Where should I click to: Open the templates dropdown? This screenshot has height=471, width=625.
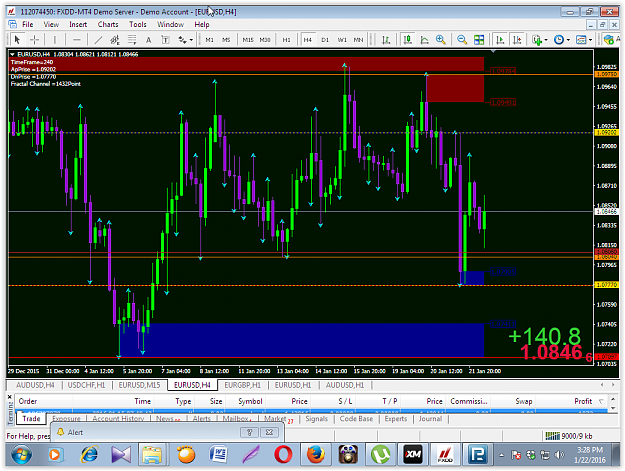coord(584,39)
